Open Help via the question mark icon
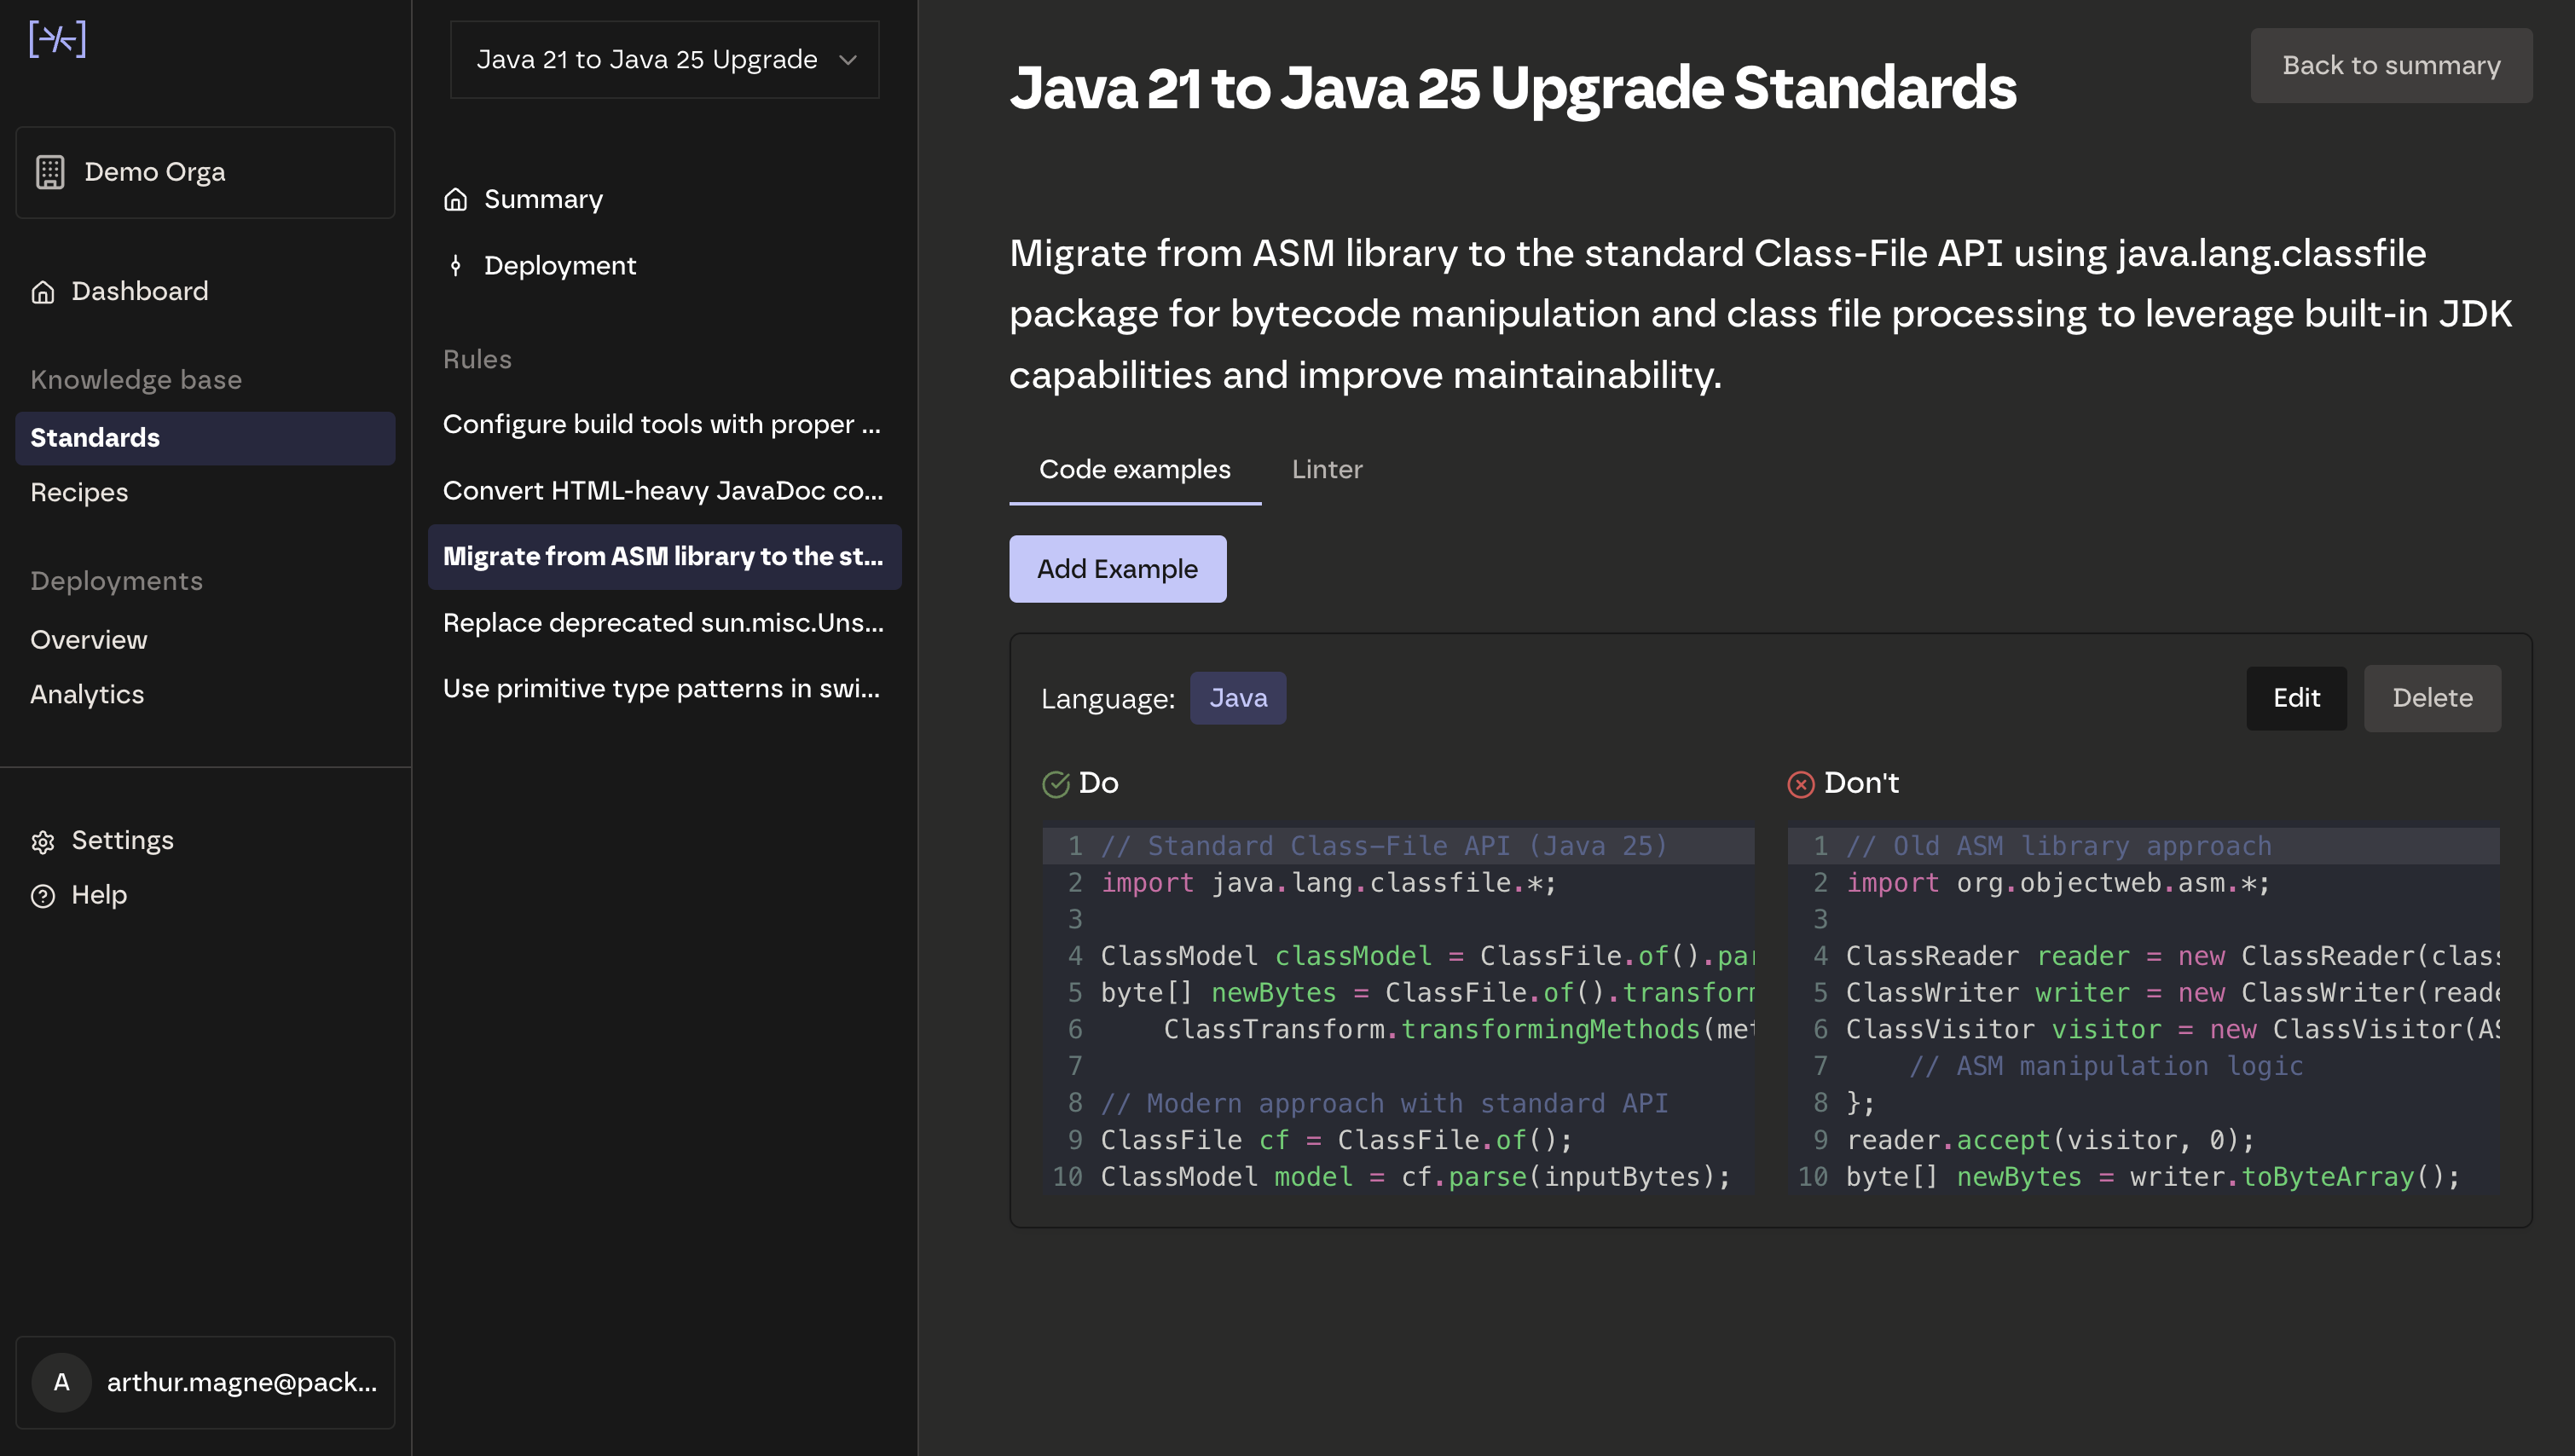Screen dimensions: 2575x1456 pos(44,896)
